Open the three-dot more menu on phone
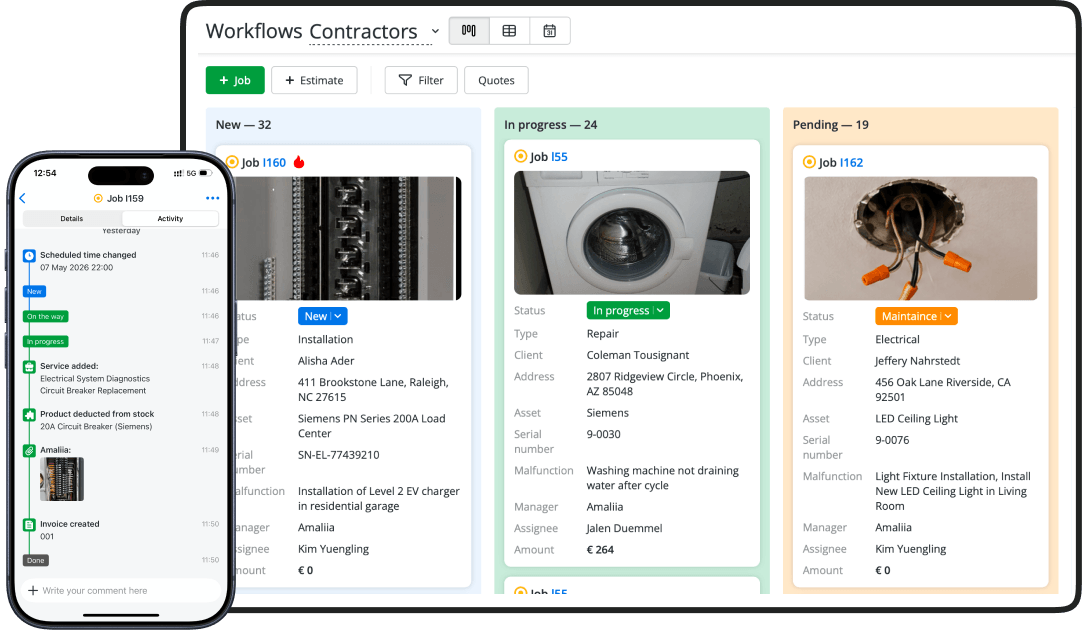This screenshot has height=634, width=1082. [x=213, y=198]
